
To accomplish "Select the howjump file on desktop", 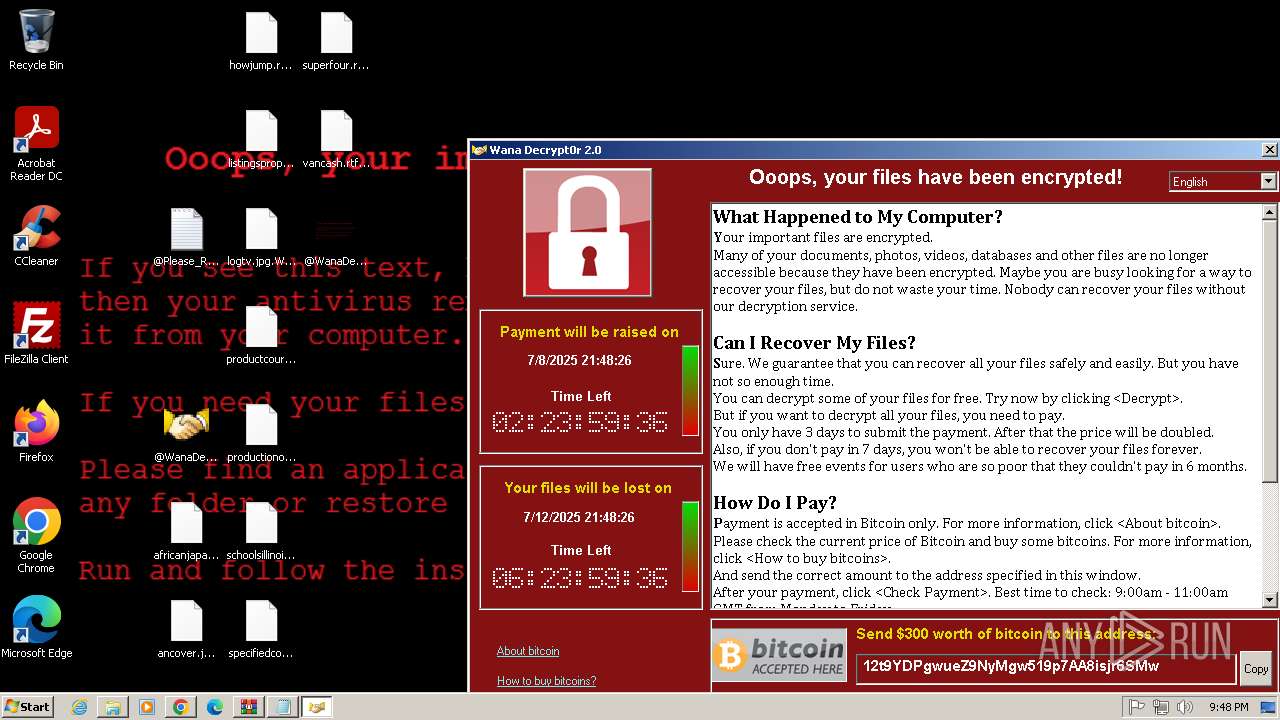I will (261, 42).
